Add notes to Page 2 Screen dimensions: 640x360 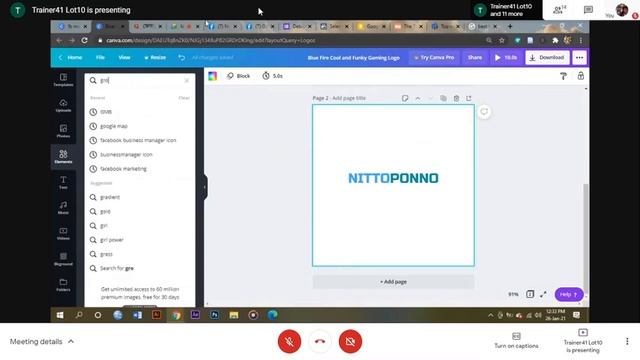(x=404, y=98)
